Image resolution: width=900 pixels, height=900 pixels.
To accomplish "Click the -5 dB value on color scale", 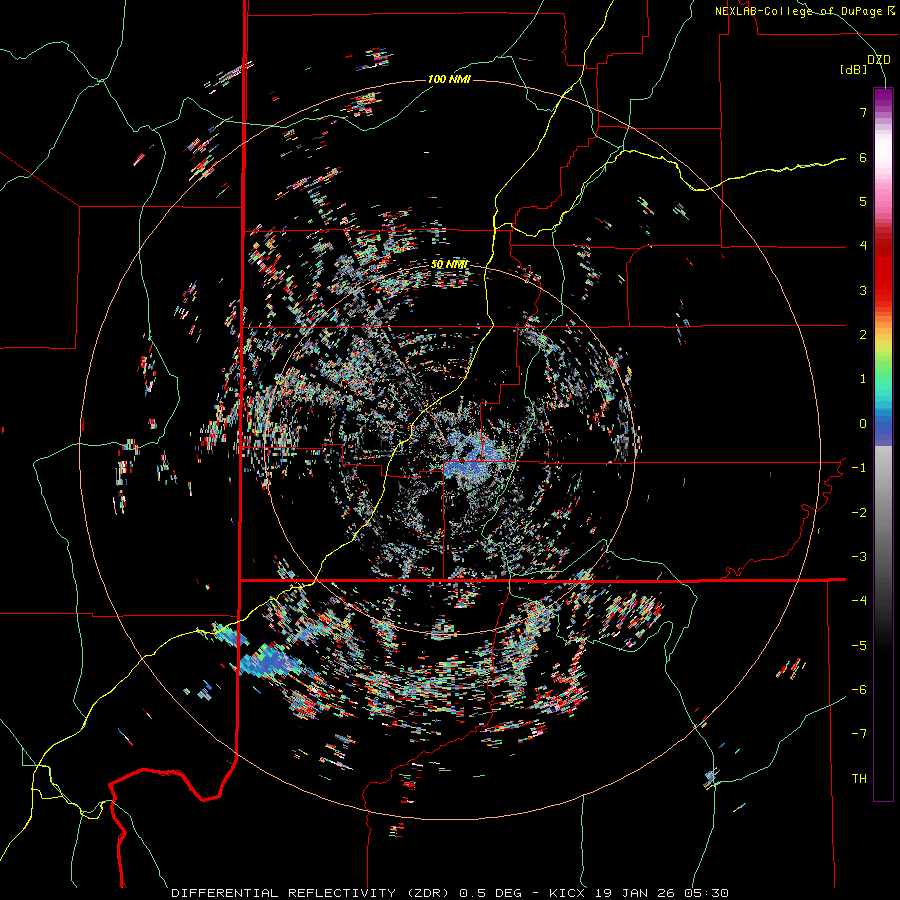I will [x=859, y=646].
